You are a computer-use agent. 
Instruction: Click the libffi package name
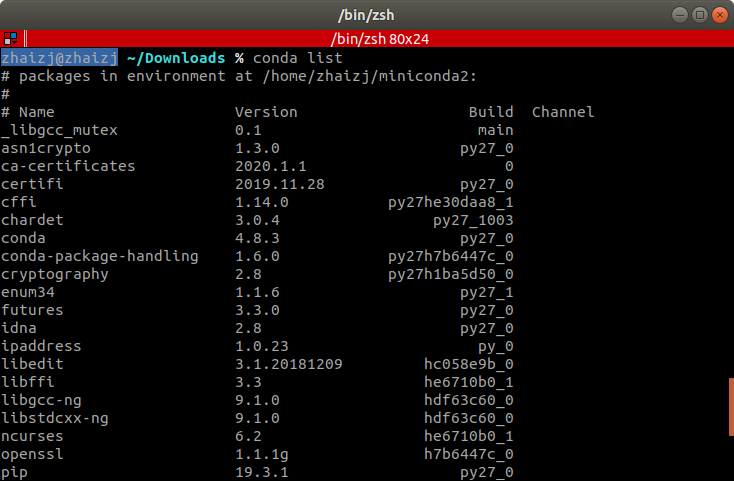(x=28, y=382)
